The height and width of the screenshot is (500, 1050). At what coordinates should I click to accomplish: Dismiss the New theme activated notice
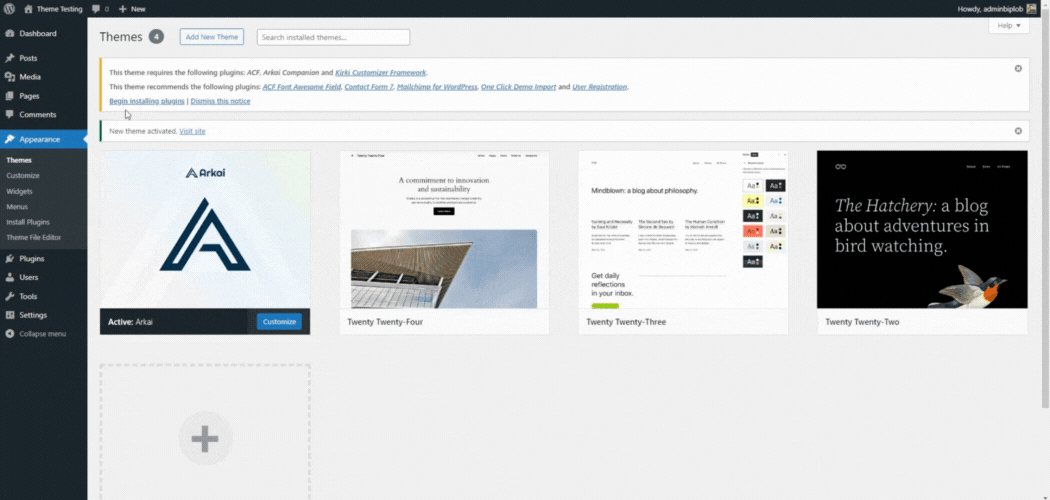tap(1018, 131)
